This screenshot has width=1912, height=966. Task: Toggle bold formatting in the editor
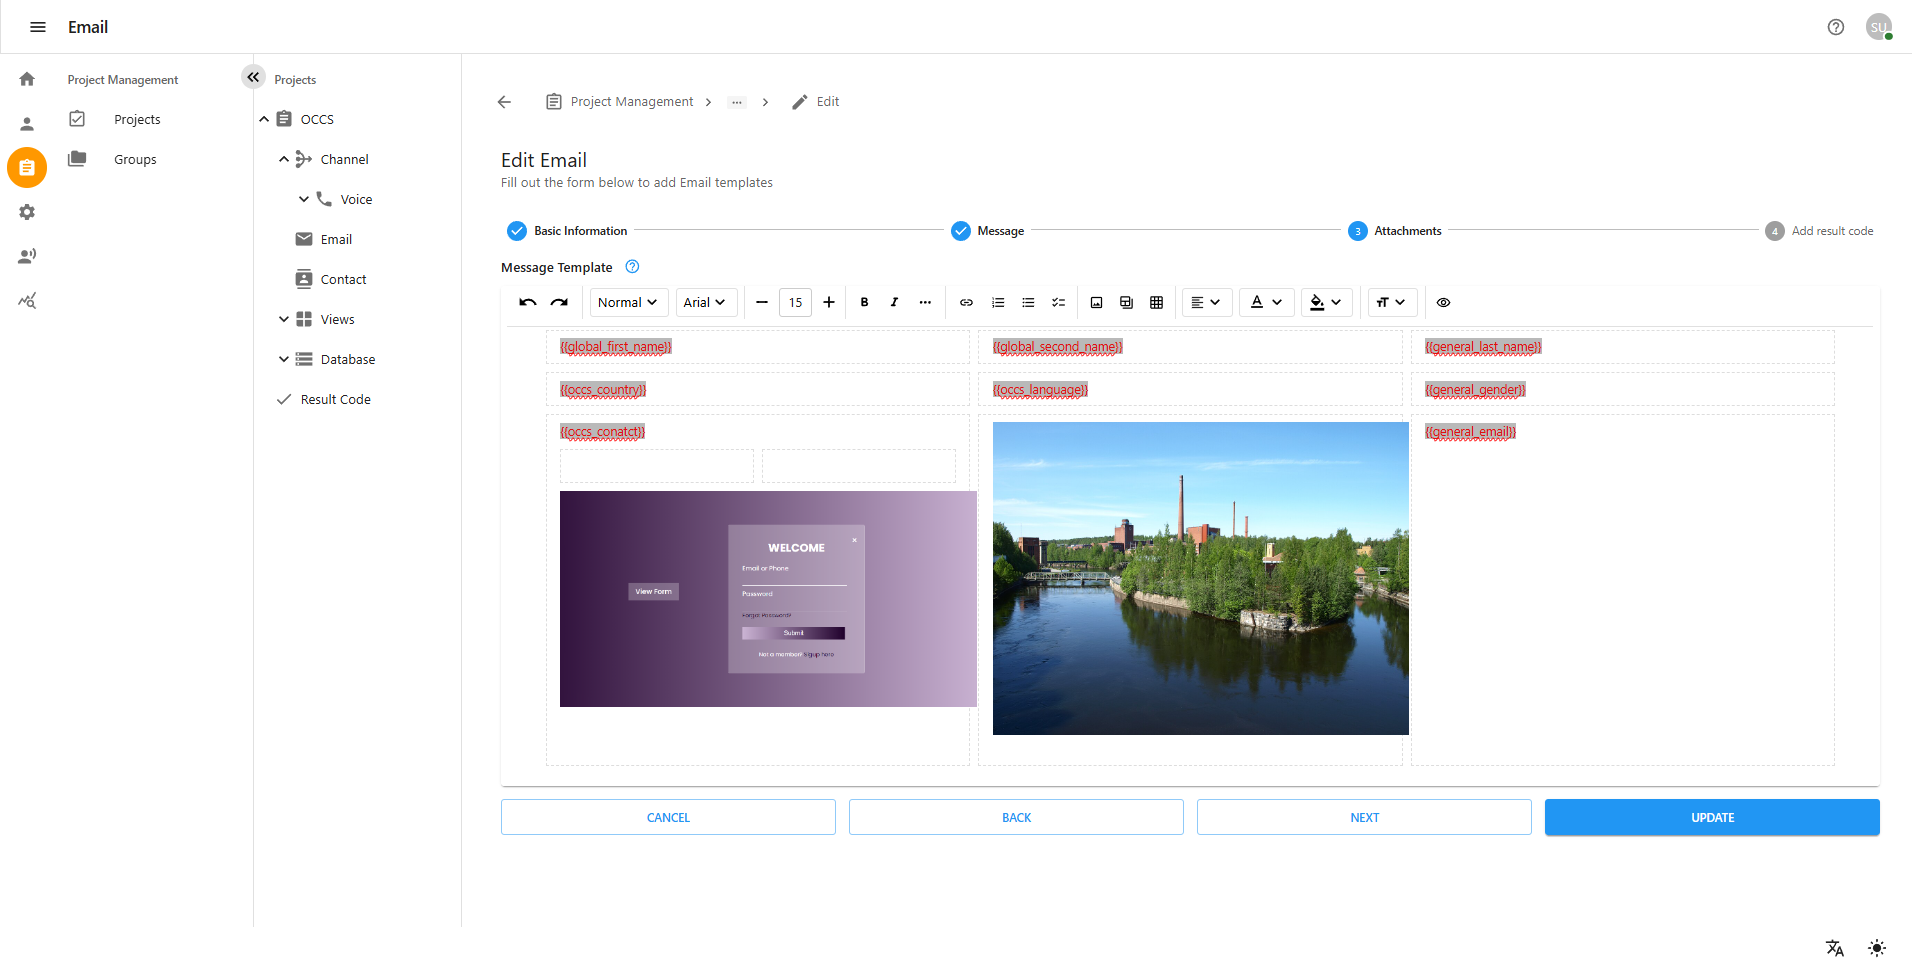[x=864, y=302]
